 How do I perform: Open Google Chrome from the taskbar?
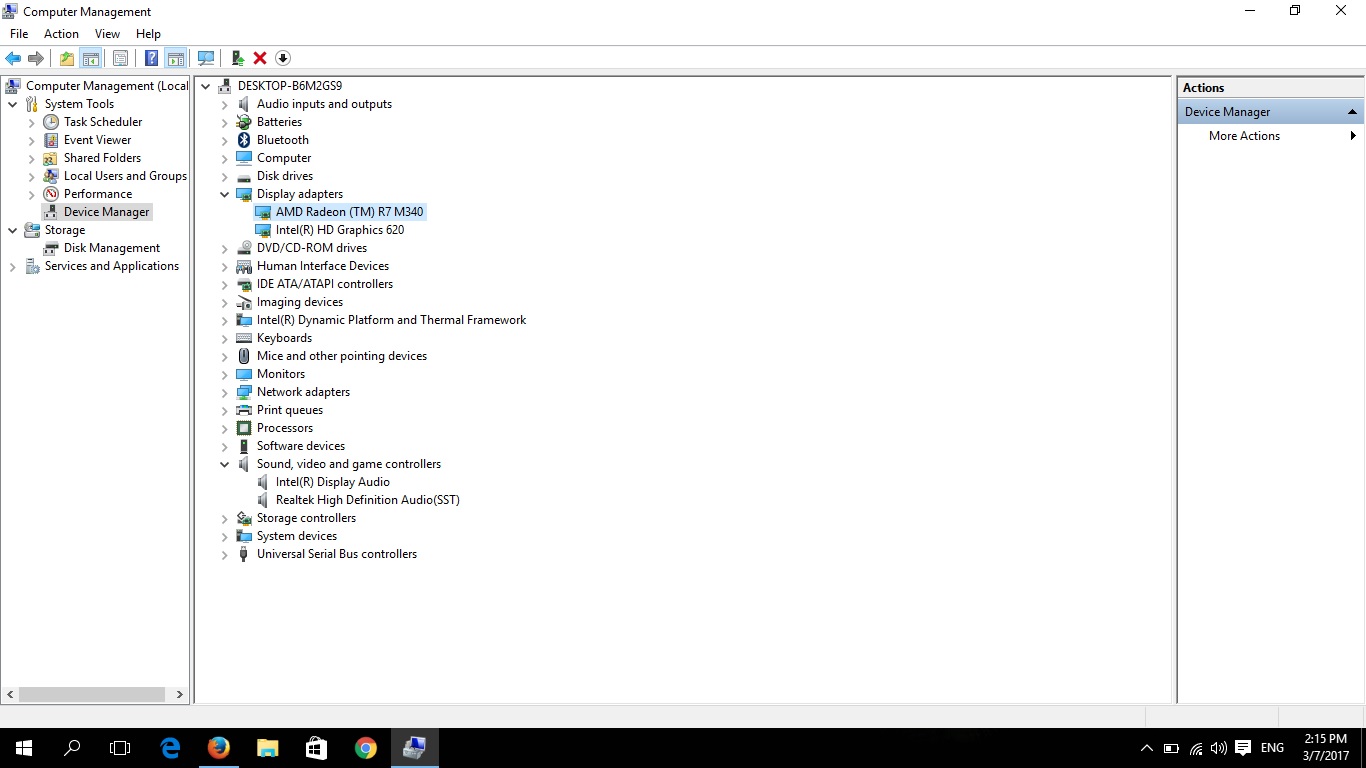[366, 748]
